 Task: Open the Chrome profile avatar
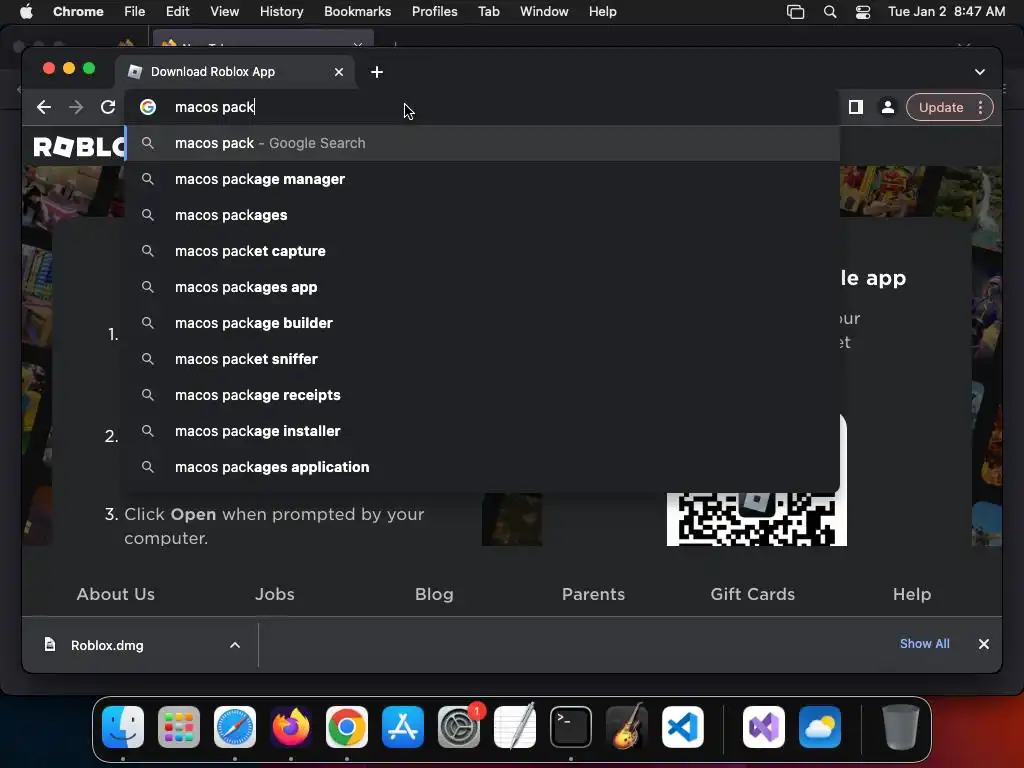888,107
